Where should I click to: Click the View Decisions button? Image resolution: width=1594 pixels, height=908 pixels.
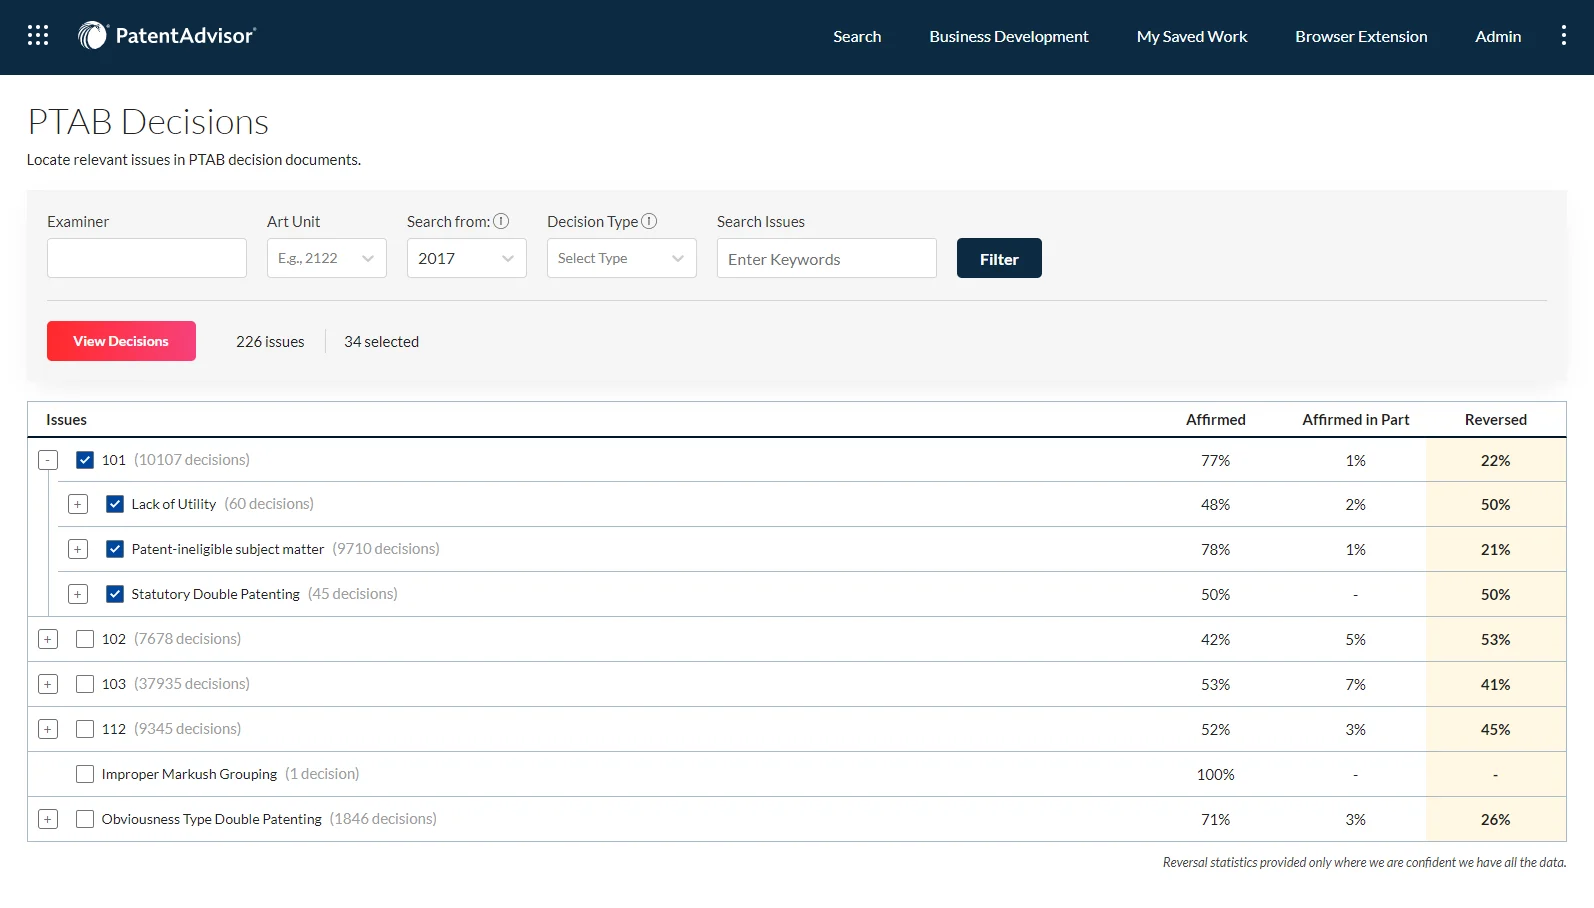click(x=121, y=341)
